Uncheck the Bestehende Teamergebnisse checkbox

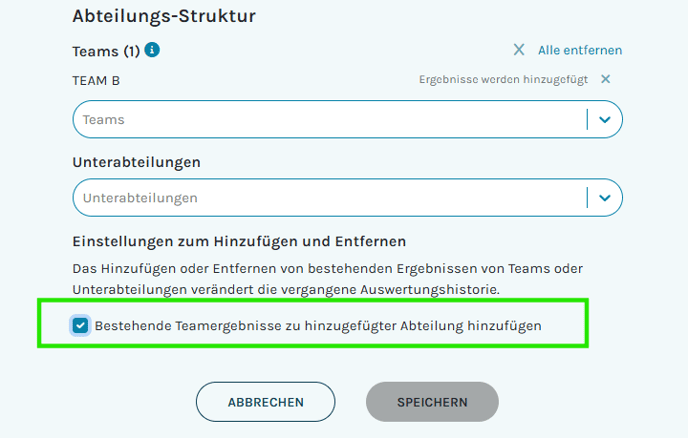pyautogui.click(x=81, y=325)
